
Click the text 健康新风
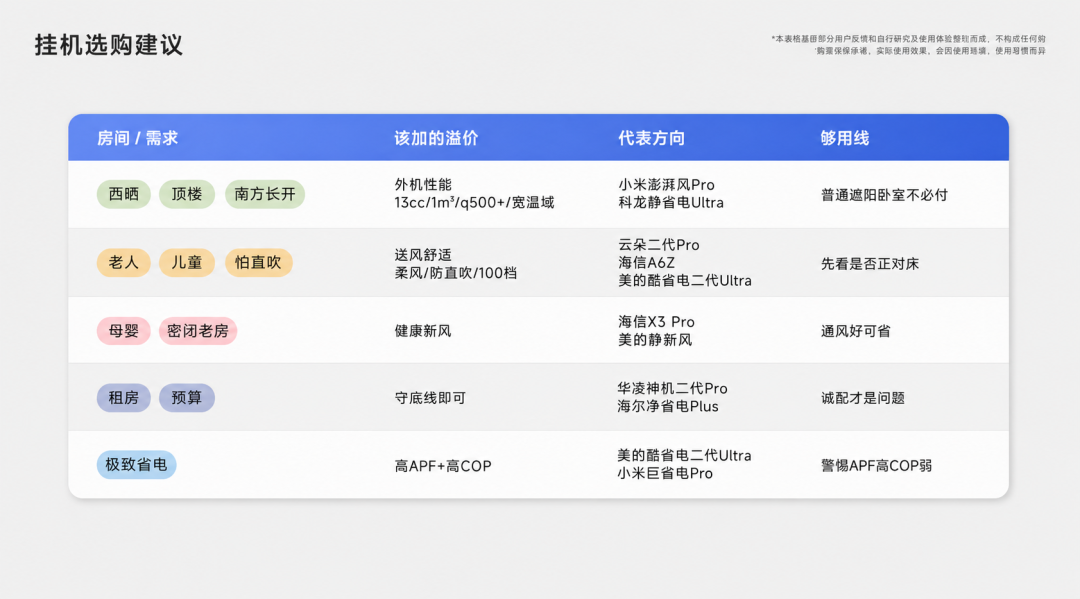(x=423, y=331)
